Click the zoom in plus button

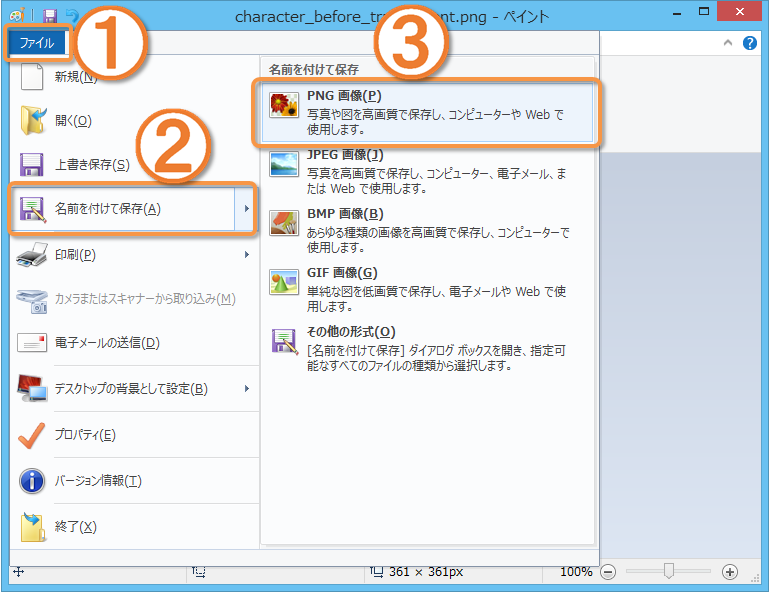[729, 572]
